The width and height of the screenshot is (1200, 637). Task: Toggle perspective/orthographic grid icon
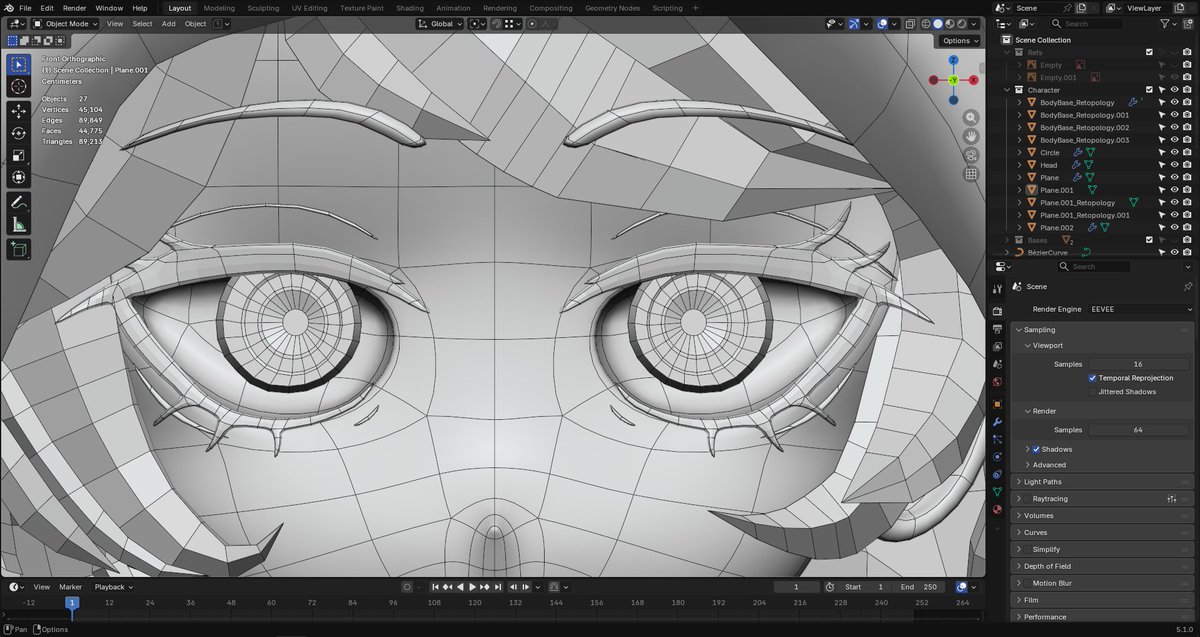click(970, 174)
